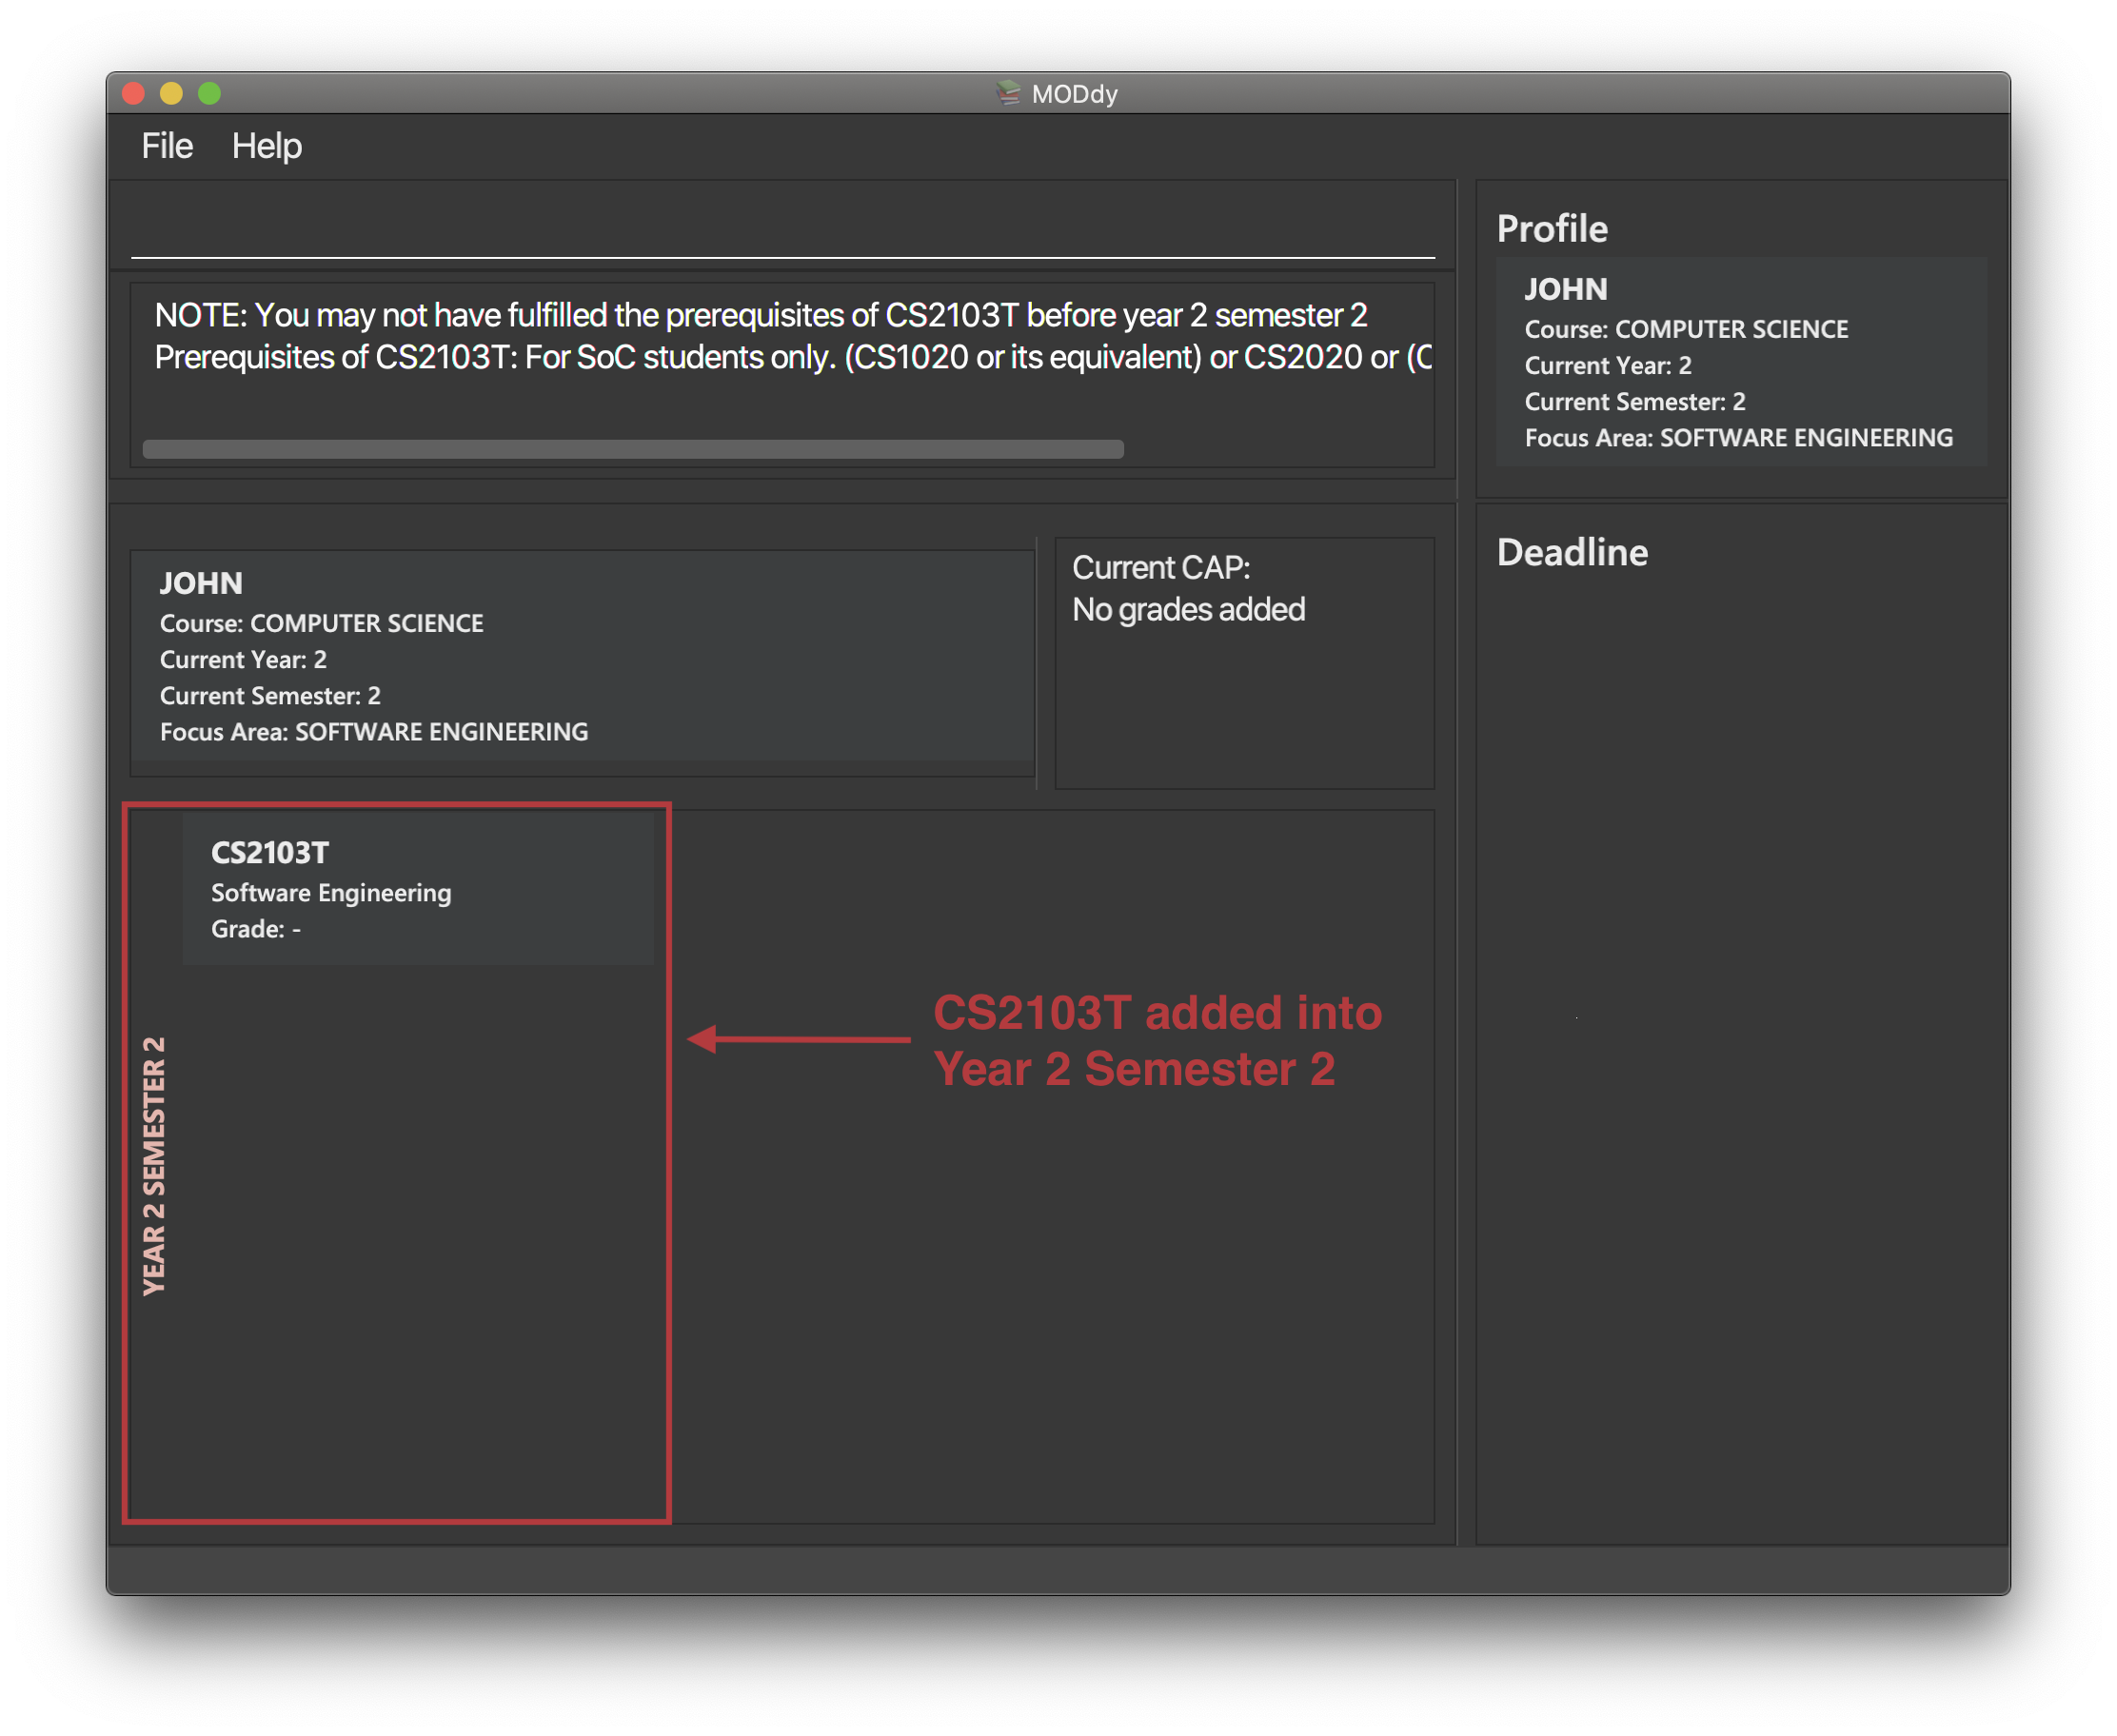
Task: Click the 'YEAR 2 SEMESTER 2' label
Action: click(154, 1166)
